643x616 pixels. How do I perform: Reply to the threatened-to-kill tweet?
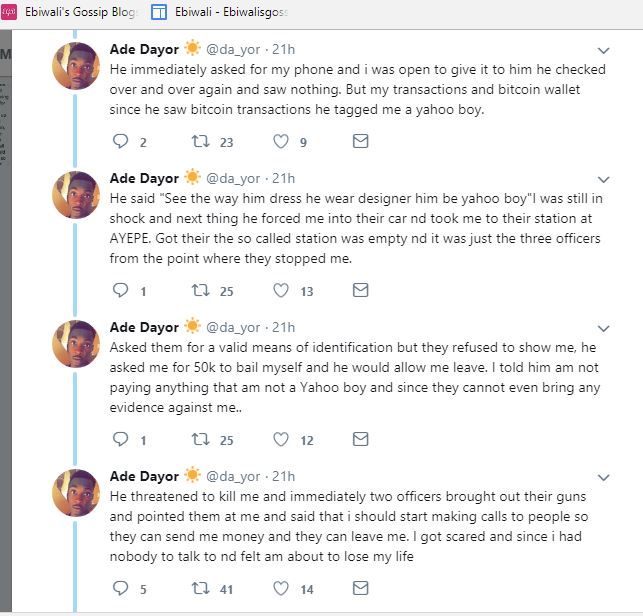[121, 588]
